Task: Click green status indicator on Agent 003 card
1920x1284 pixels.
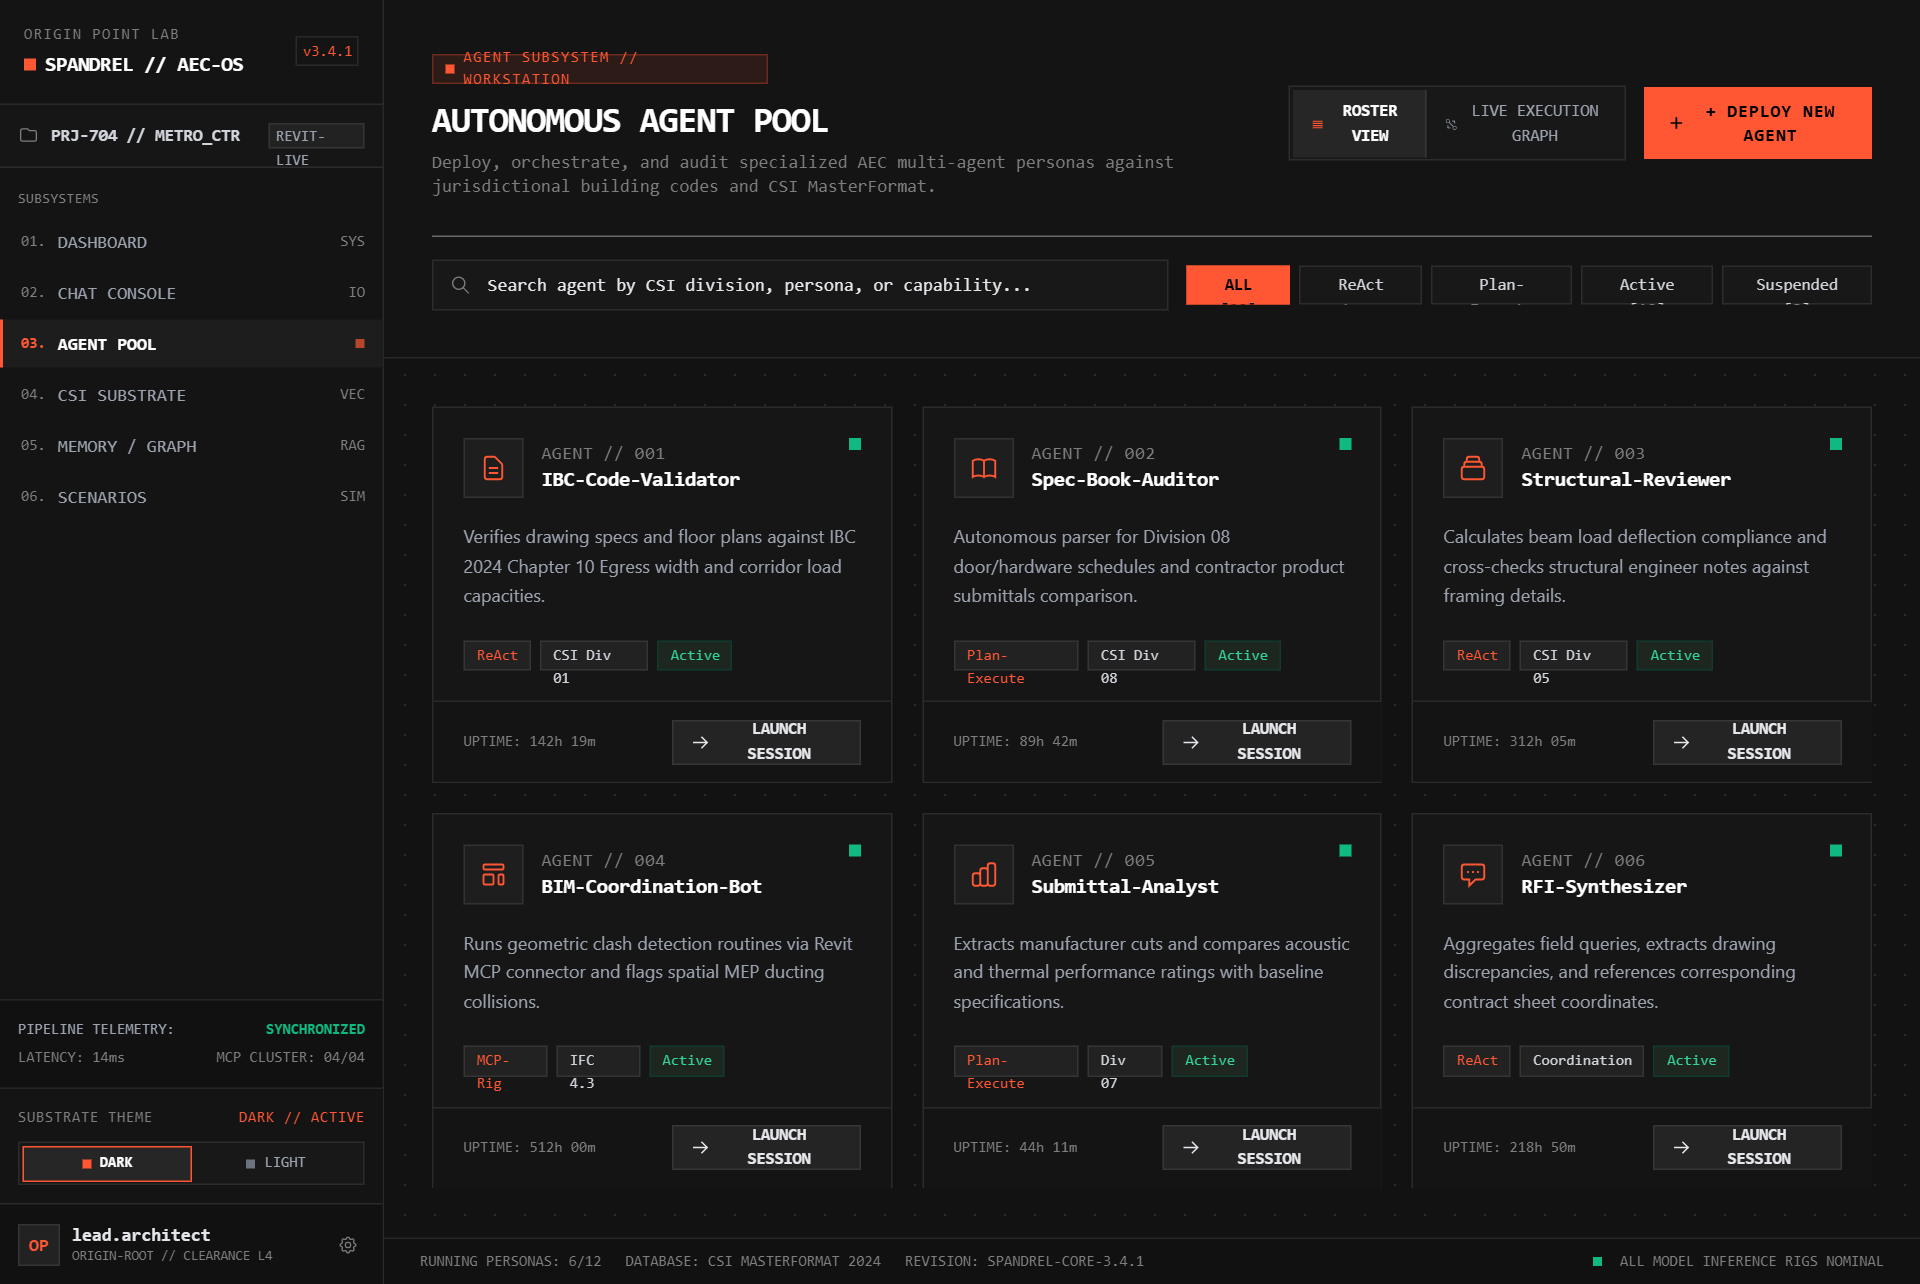Action: click(x=1836, y=444)
